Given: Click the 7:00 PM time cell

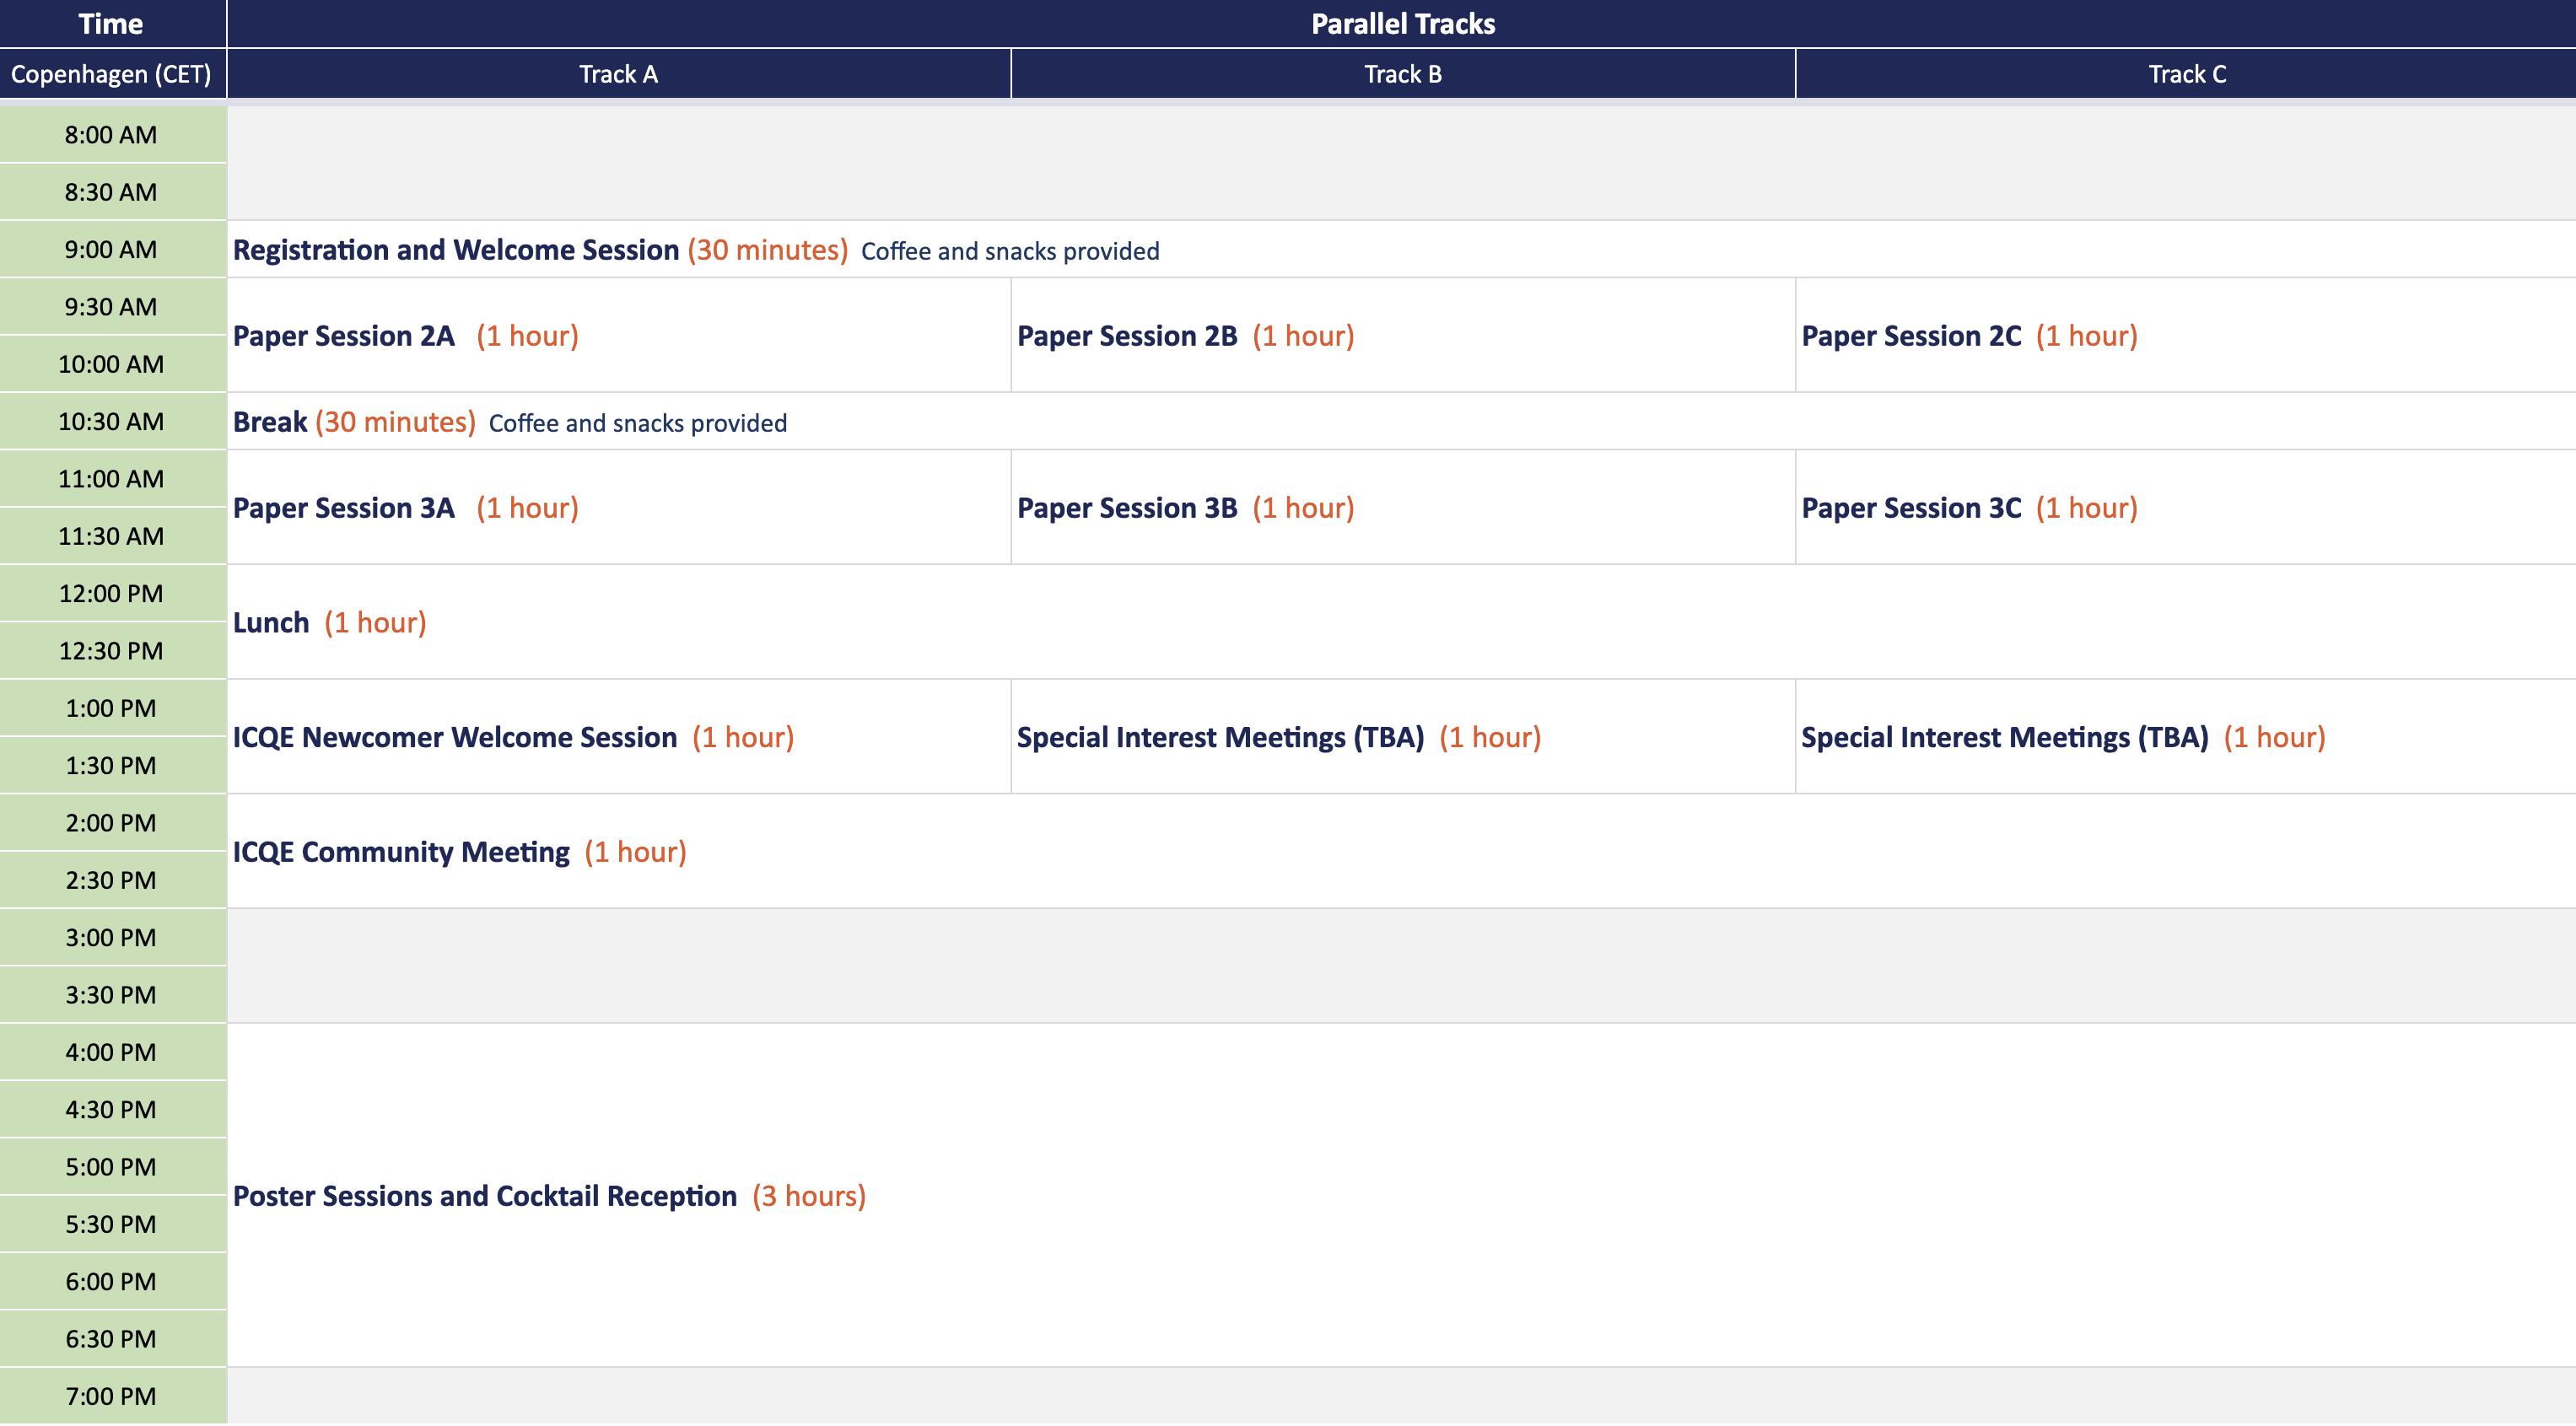Looking at the screenshot, I should click(x=112, y=1396).
